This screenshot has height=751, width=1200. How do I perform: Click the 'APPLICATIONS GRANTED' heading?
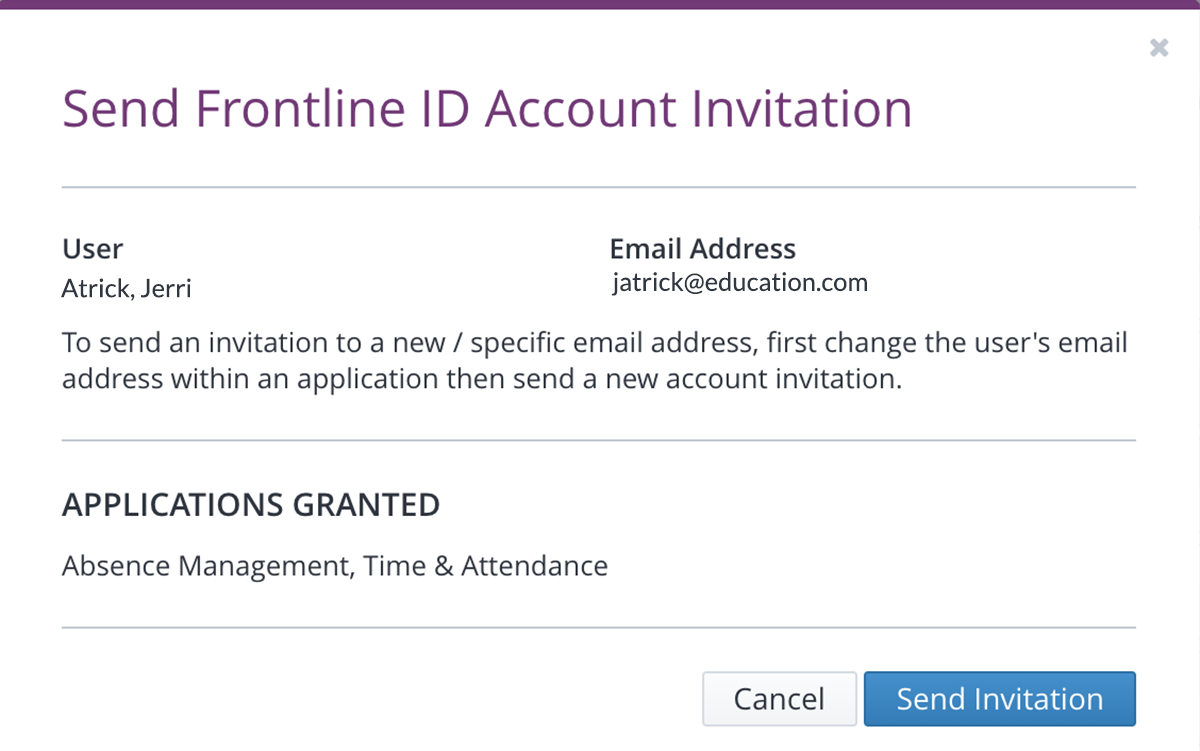[251, 505]
